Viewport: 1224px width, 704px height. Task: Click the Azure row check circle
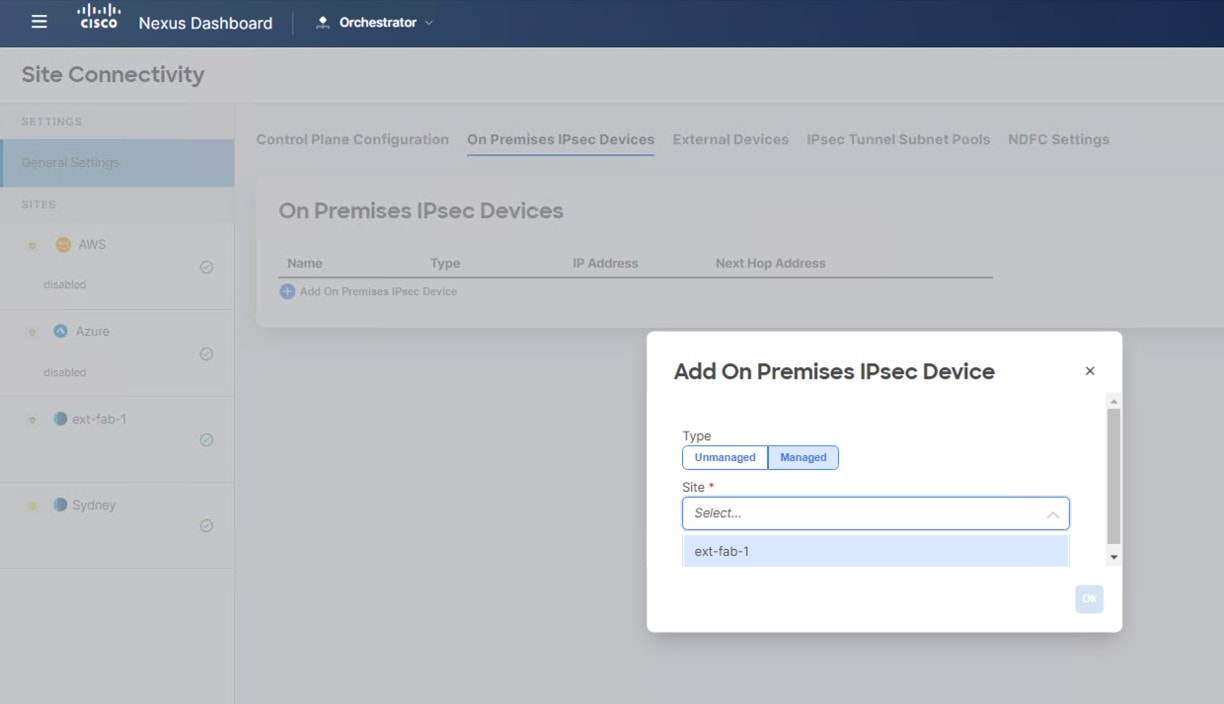click(x=206, y=354)
